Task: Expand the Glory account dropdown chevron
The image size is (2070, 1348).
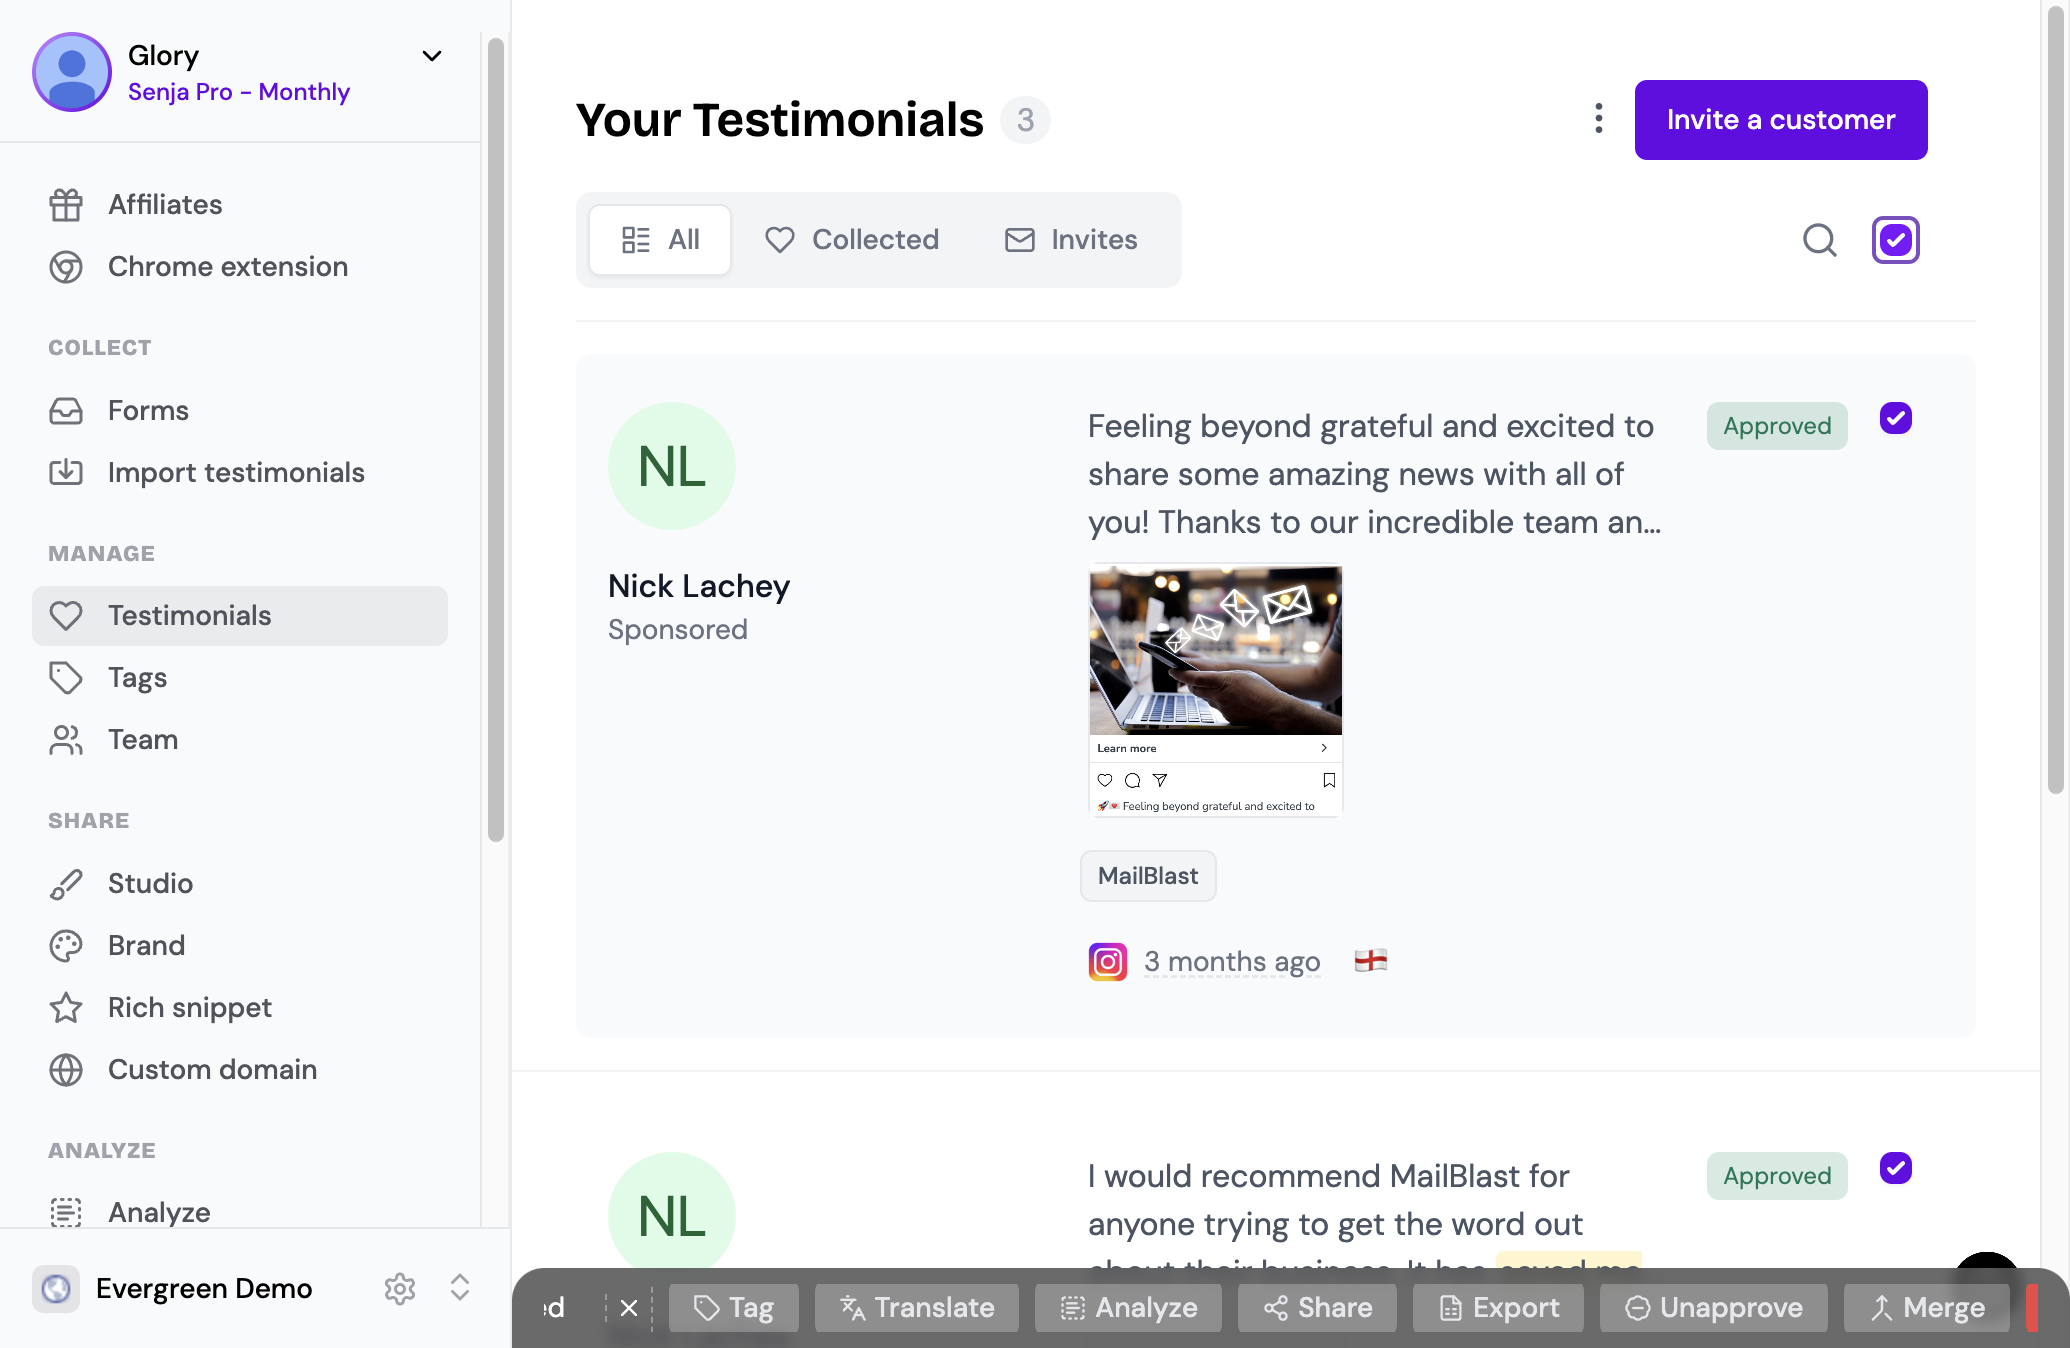Action: (x=432, y=56)
